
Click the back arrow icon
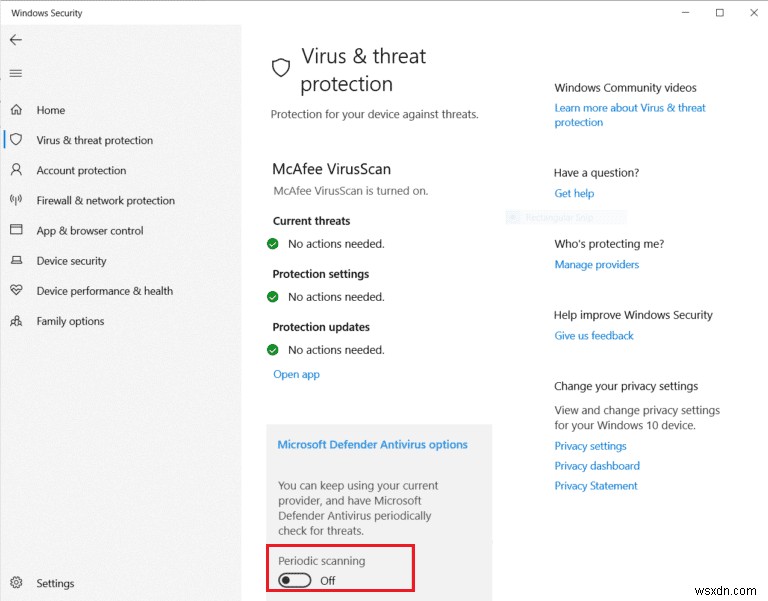click(x=15, y=40)
